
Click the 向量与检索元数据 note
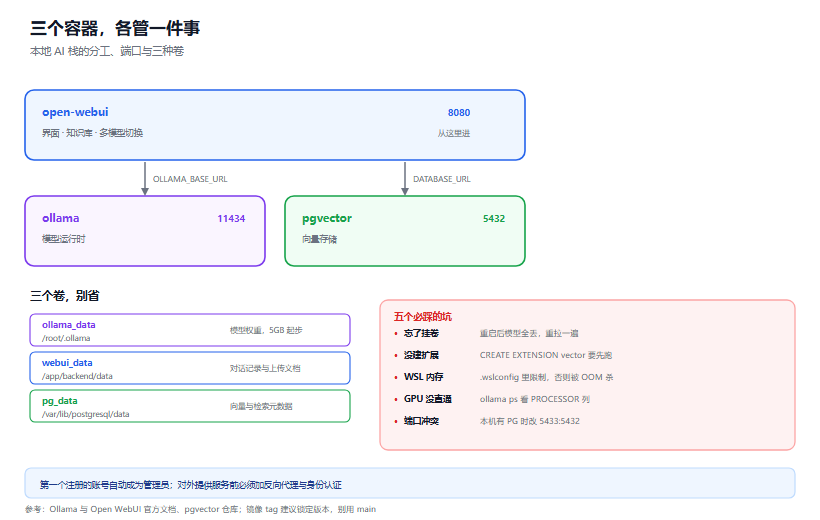pos(261,406)
